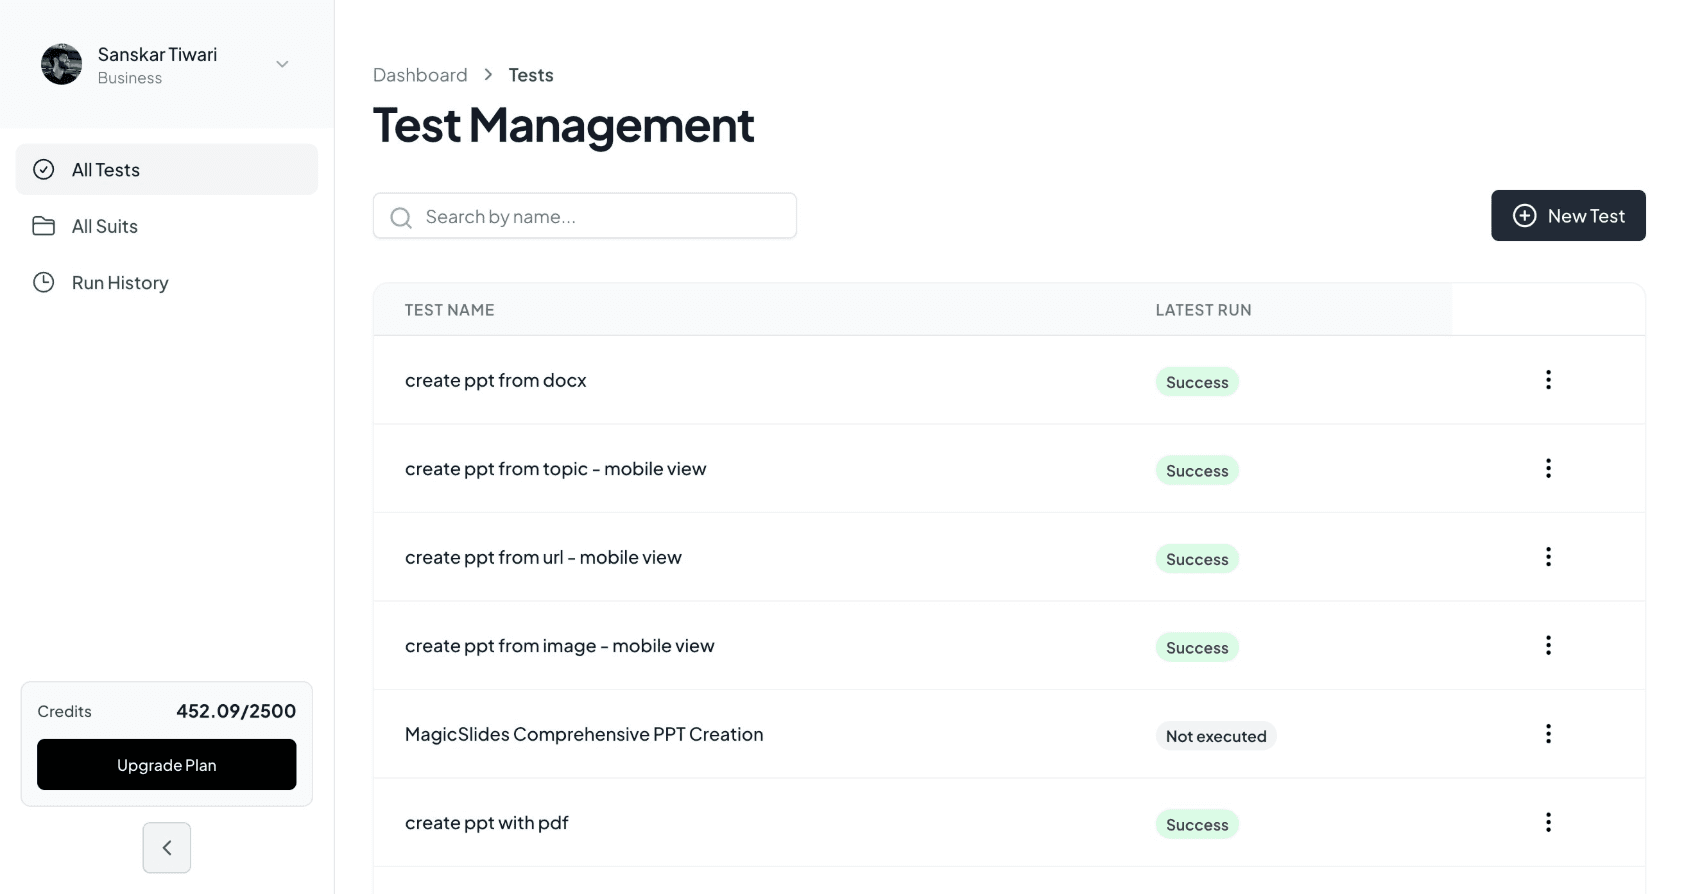Viewport: 1684px width, 894px height.
Task: Click the TEST NAME column header
Action: [x=450, y=310]
